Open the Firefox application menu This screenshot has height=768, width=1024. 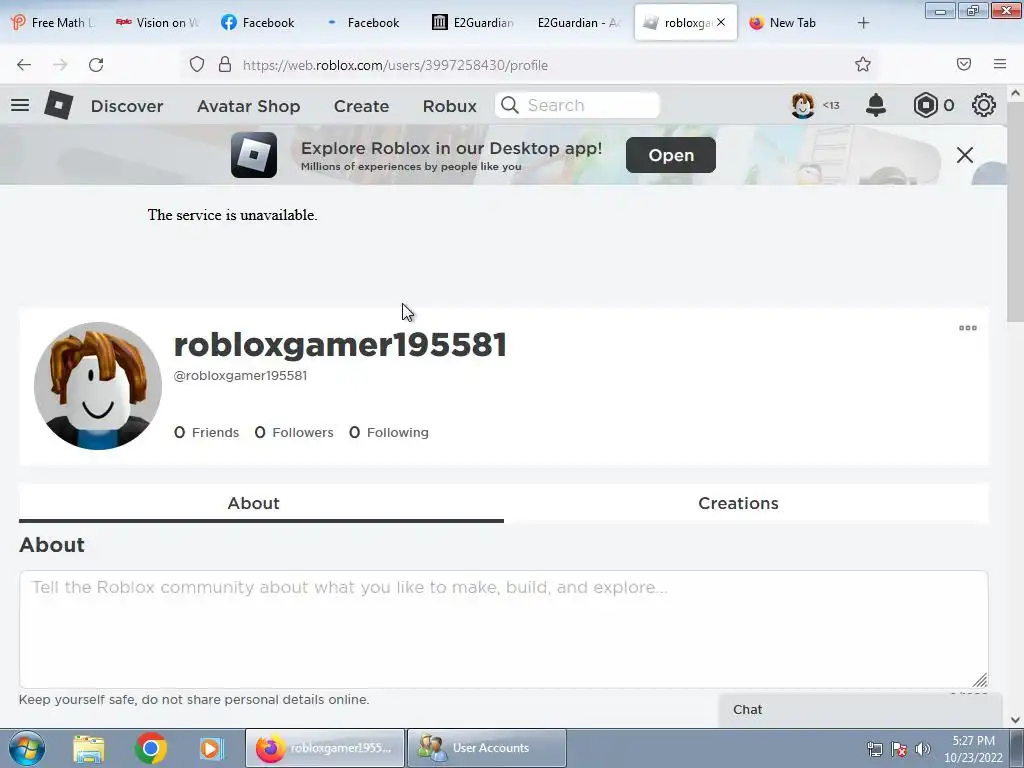click(x=1000, y=64)
